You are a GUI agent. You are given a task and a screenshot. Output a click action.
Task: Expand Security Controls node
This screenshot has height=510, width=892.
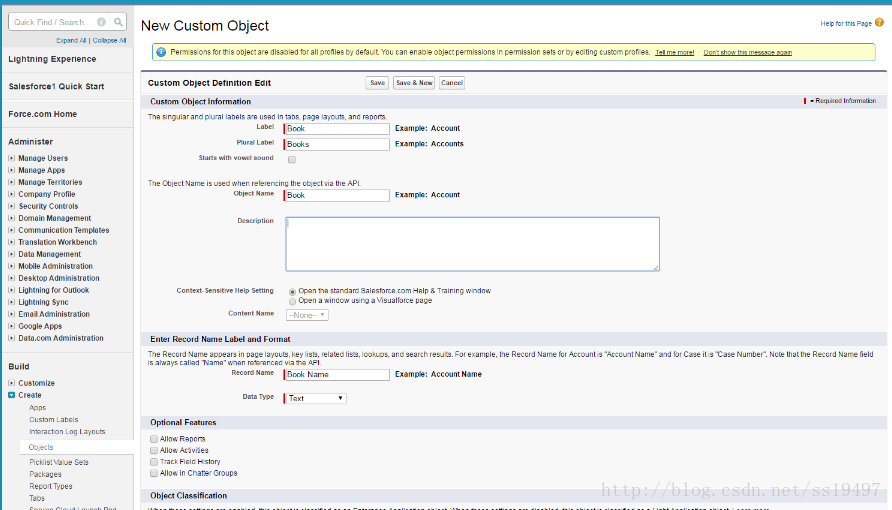click(11, 206)
